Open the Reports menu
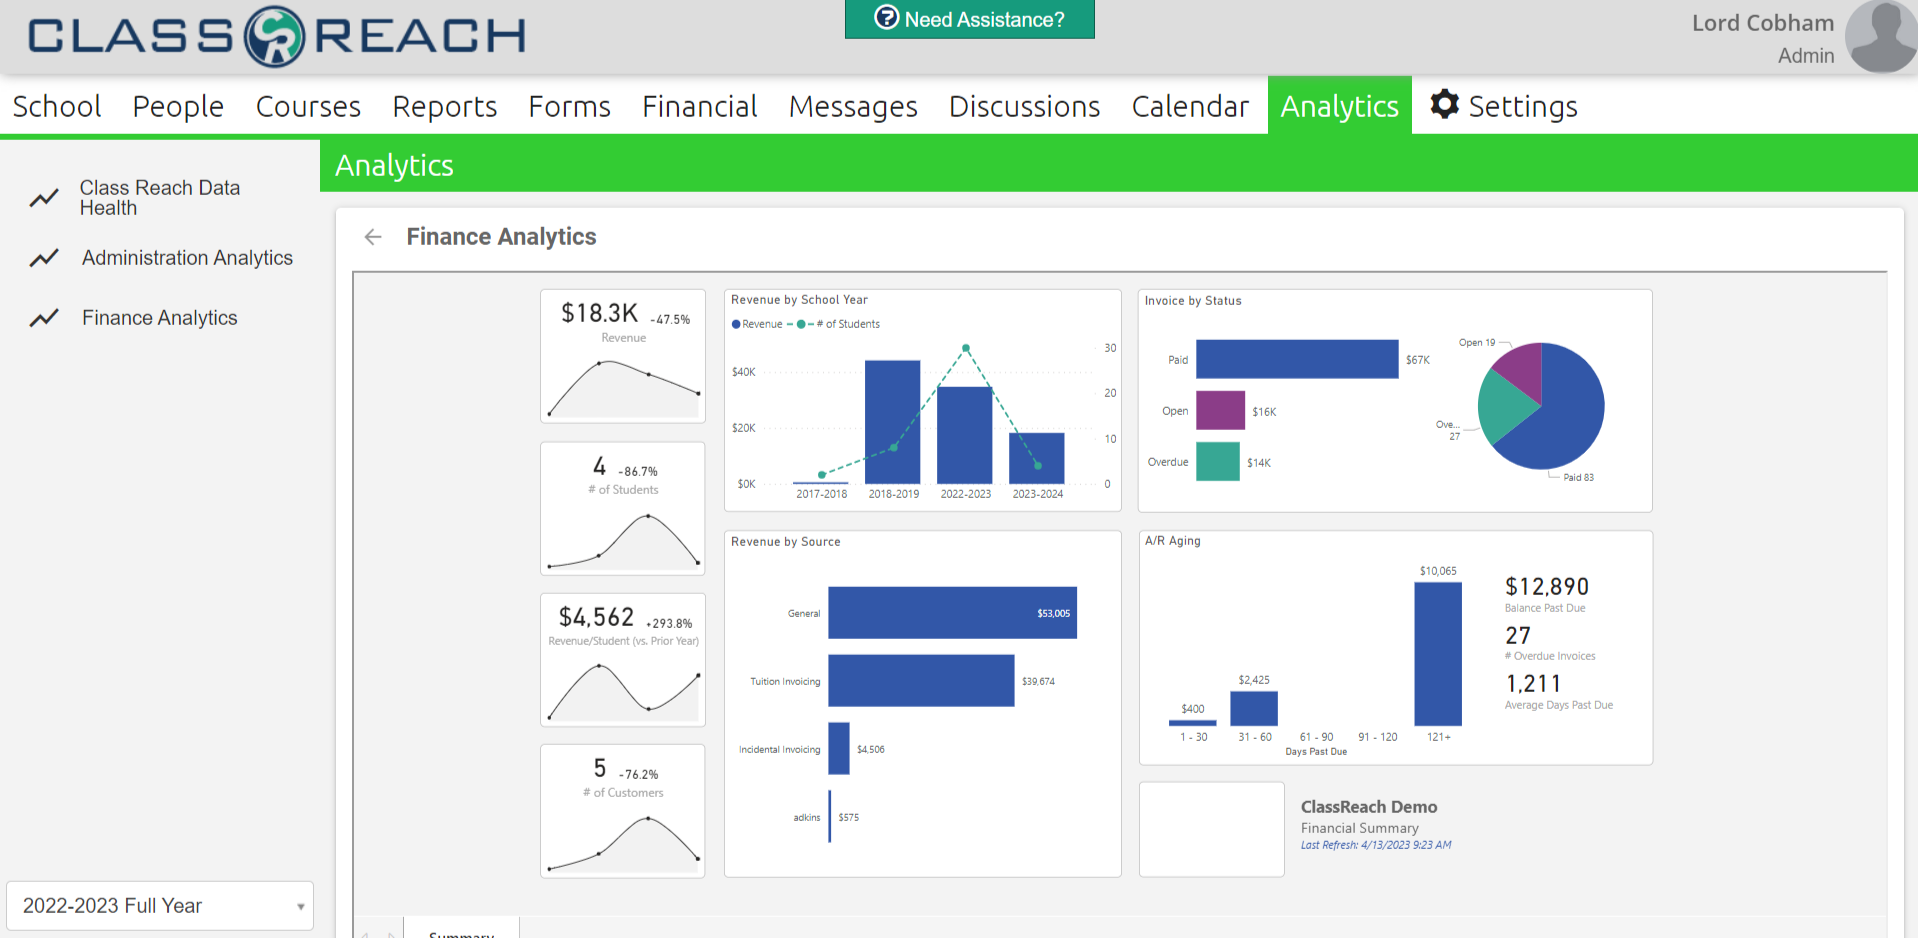This screenshot has width=1918, height=938. (444, 106)
